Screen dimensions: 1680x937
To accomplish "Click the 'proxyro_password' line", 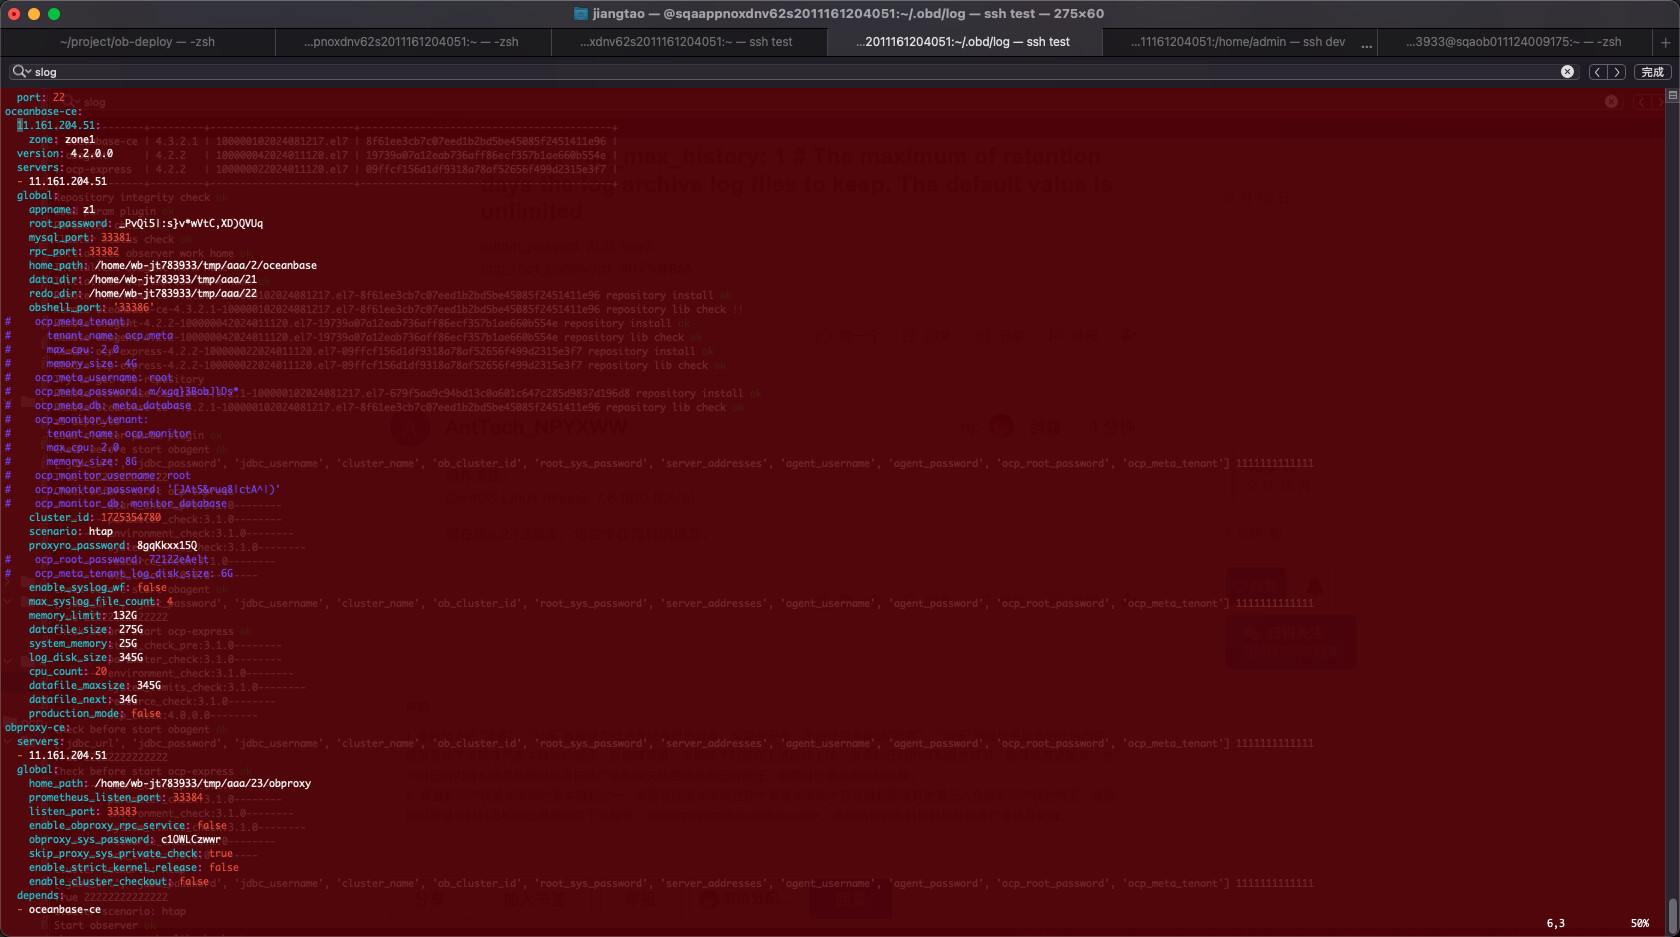I will coord(113,546).
